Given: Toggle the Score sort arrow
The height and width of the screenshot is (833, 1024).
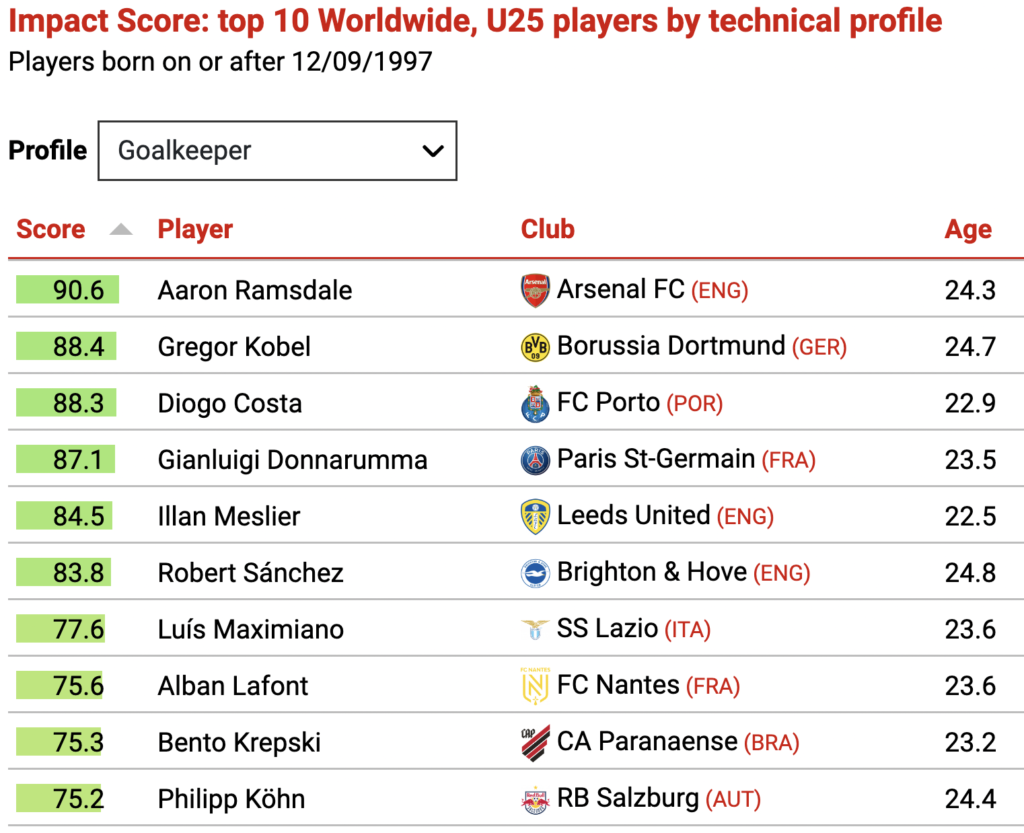Looking at the screenshot, I should tap(121, 229).
